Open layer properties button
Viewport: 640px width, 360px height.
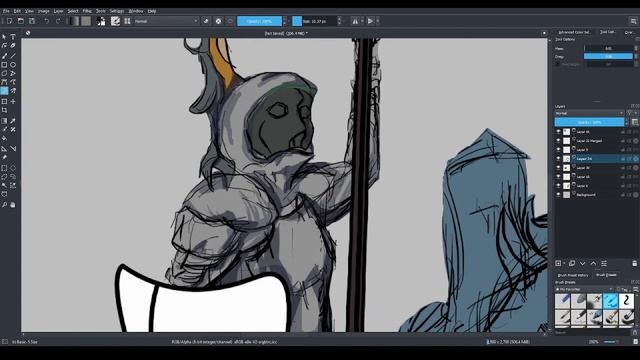click(x=604, y=263)
